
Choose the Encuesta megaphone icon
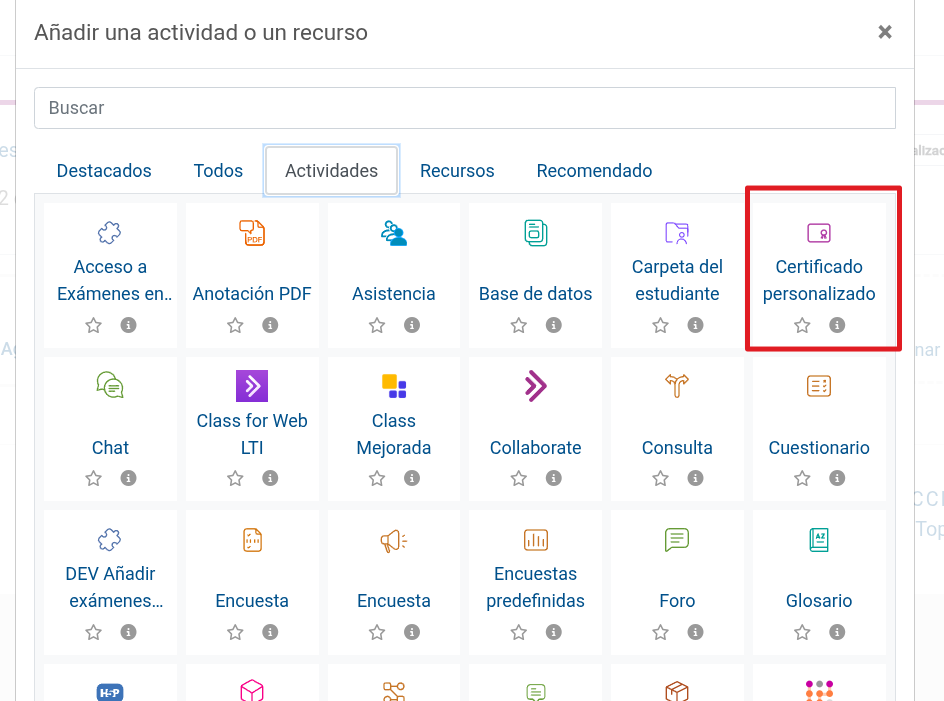pyautogui.click(x=394, y=541)
